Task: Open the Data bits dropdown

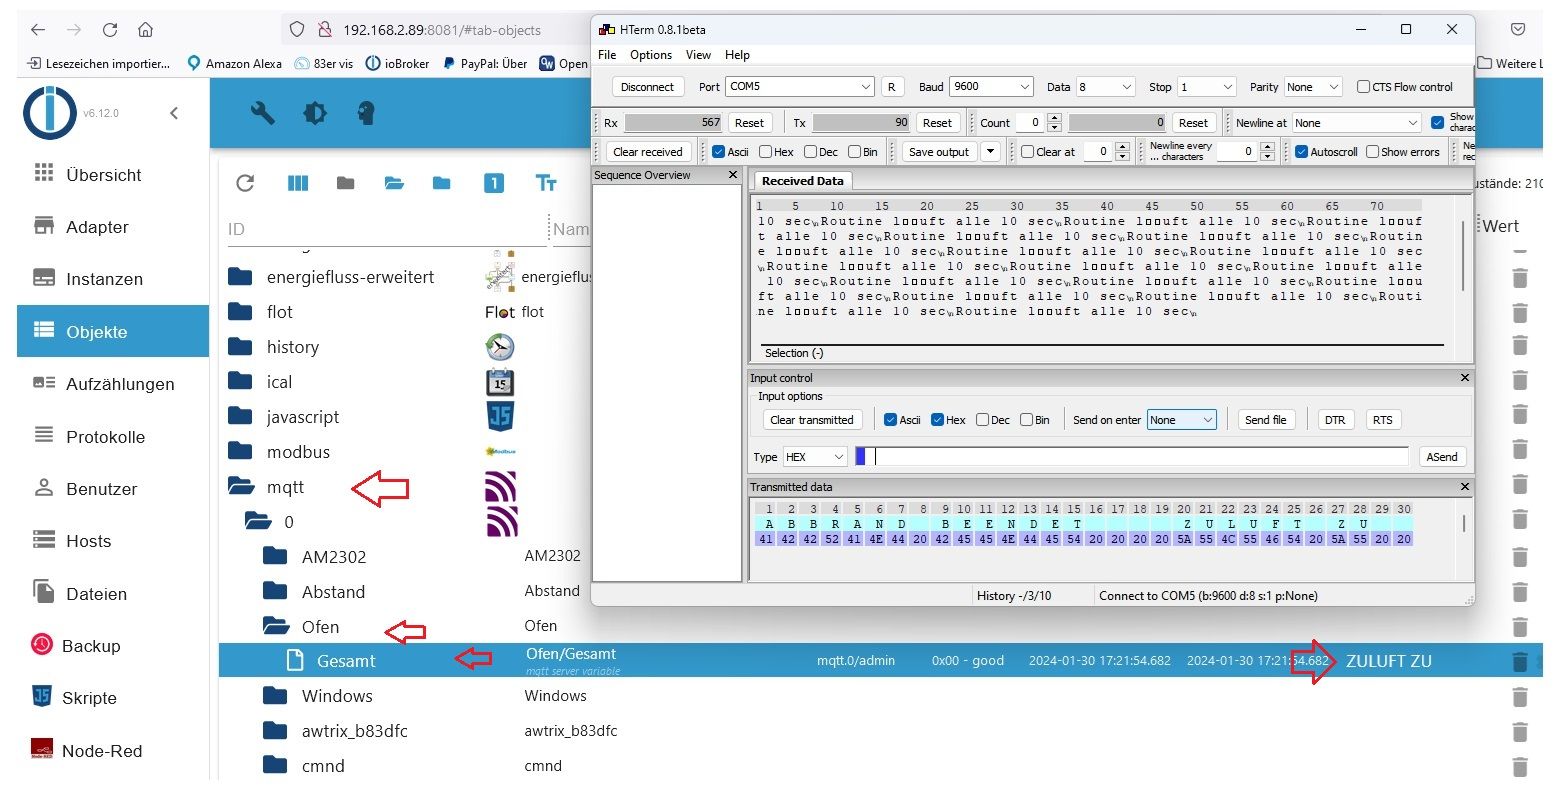Action: pyautogui.click(x=1105, y=87)
